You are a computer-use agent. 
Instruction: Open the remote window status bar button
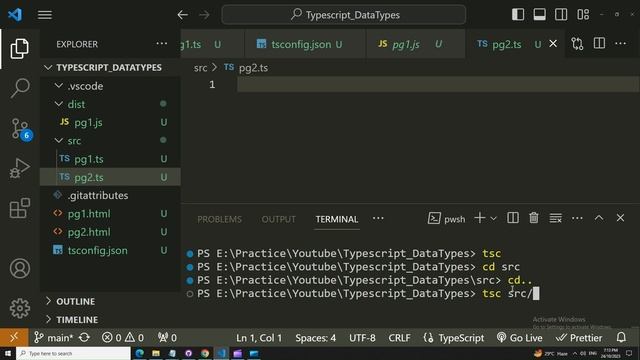point(14,337)
